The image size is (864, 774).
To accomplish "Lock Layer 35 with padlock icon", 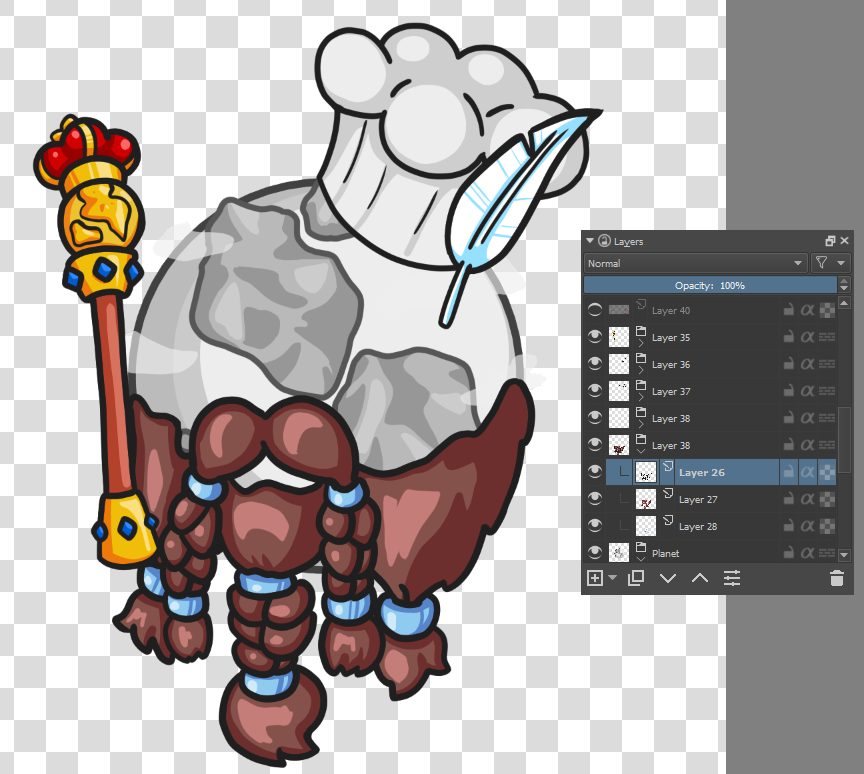I will coord(789,337).
